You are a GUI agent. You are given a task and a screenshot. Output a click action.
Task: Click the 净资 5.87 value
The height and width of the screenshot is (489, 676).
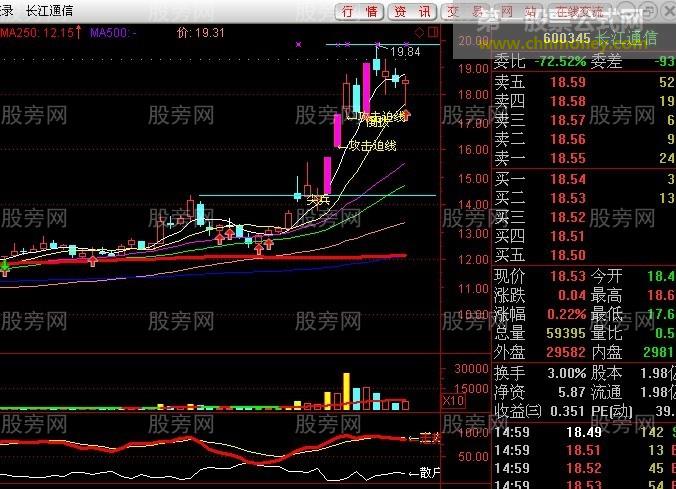[x=571, y=392]
